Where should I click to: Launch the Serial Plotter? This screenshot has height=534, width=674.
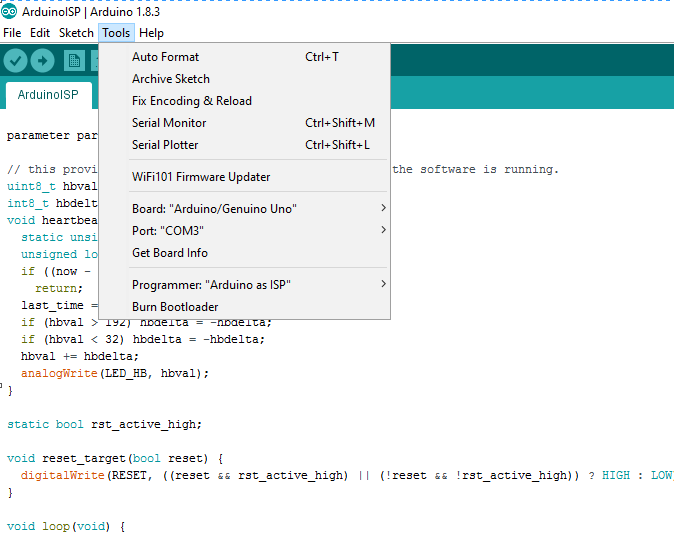coord(165,145)
